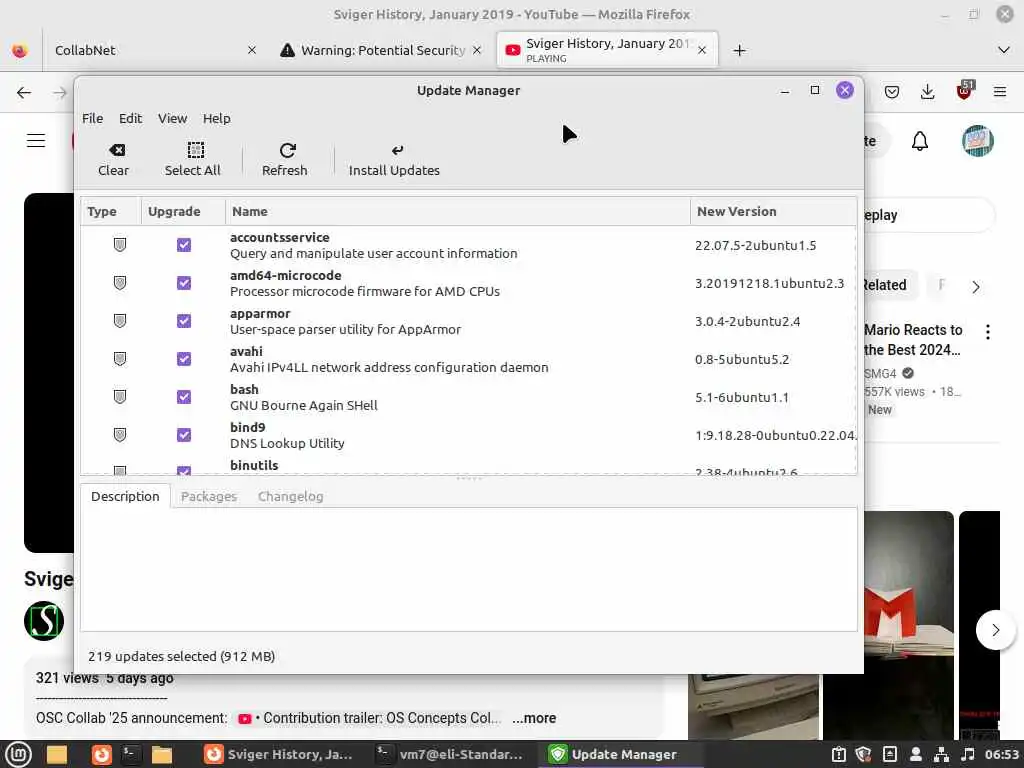This screenshot has width=1024, height=768.
Task: Click the '219 updates selected (912 MB)' status text
Action: pyautogui.click(x=182, y=656)
